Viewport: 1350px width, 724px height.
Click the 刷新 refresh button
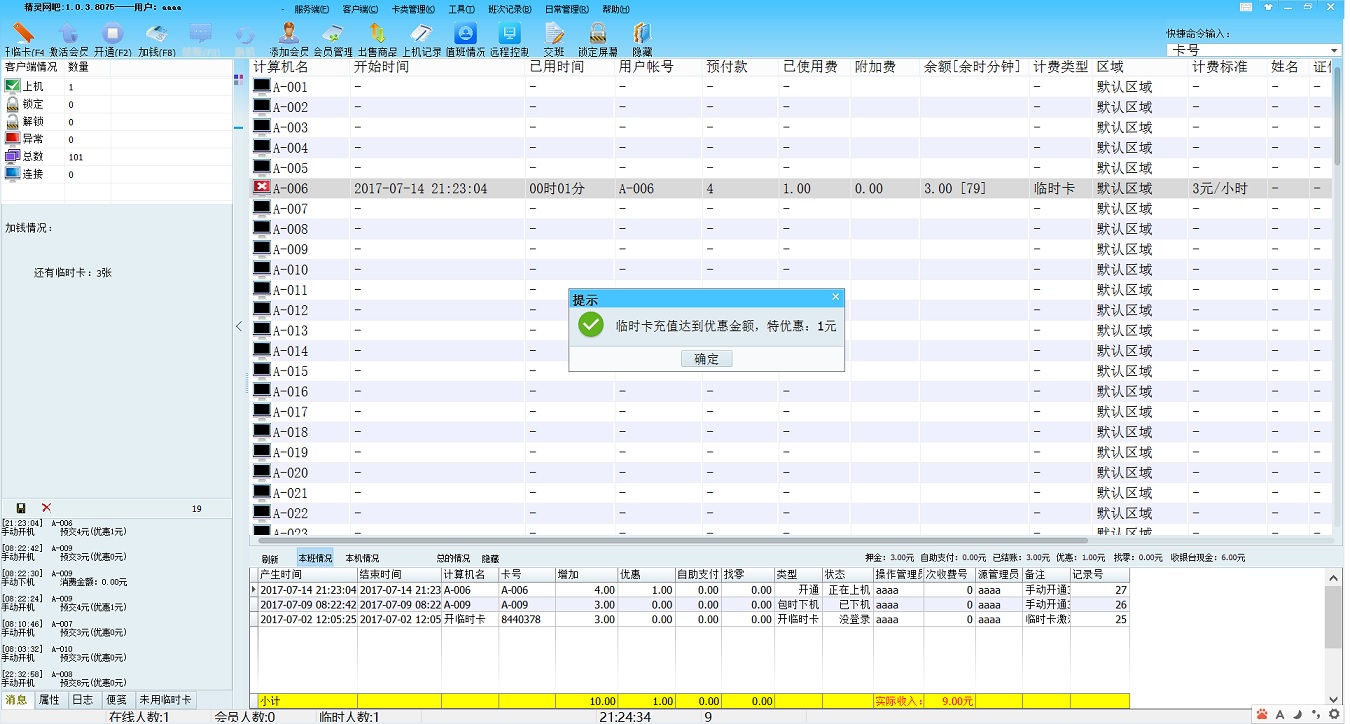(x=270, y=558)
